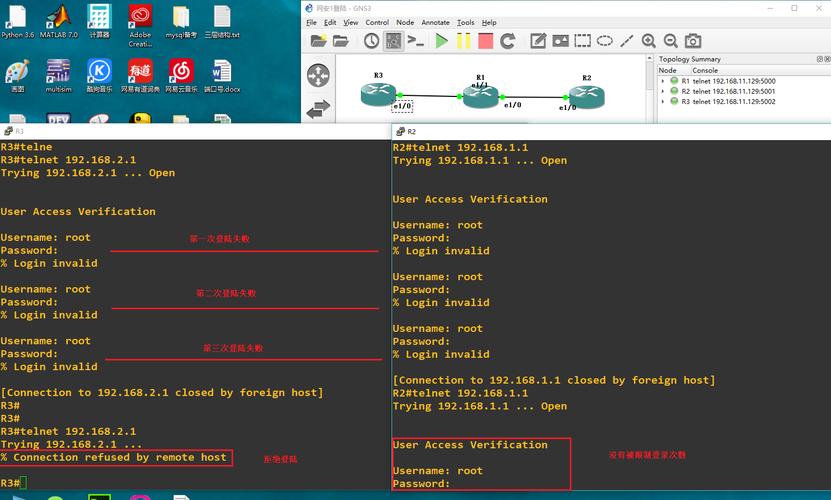Open the Help menu in GNS3
The image size is (831, 500).
tap(489, 22)
